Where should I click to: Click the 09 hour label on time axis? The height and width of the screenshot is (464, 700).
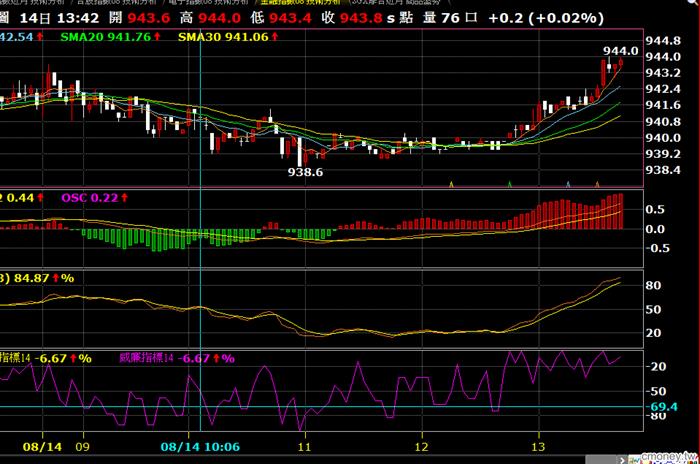click(x=83, y=447)
